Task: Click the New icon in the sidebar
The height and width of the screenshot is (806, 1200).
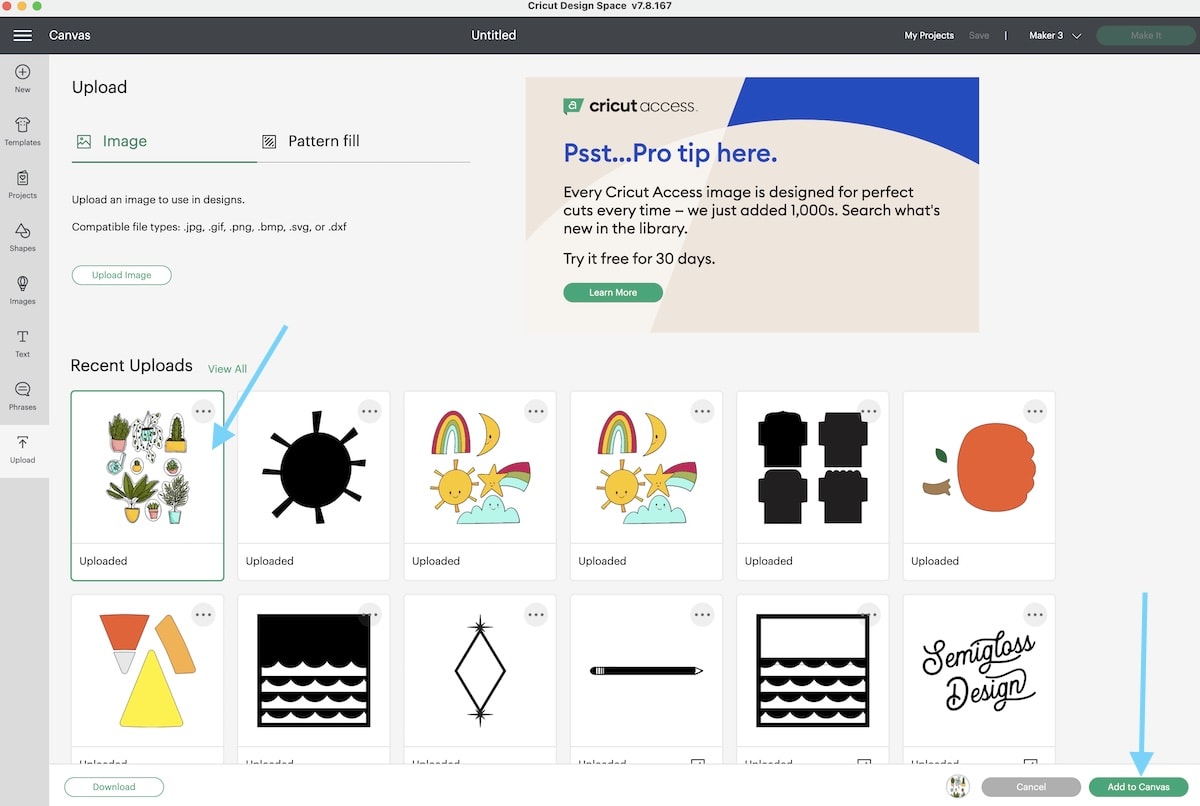Action: [22, 79]
